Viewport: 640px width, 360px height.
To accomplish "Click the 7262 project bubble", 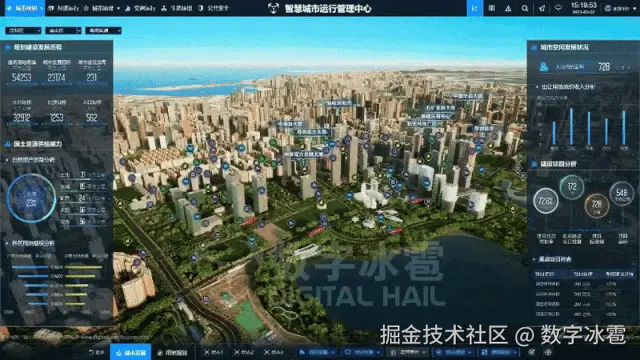I will click(x=546, y=201).
